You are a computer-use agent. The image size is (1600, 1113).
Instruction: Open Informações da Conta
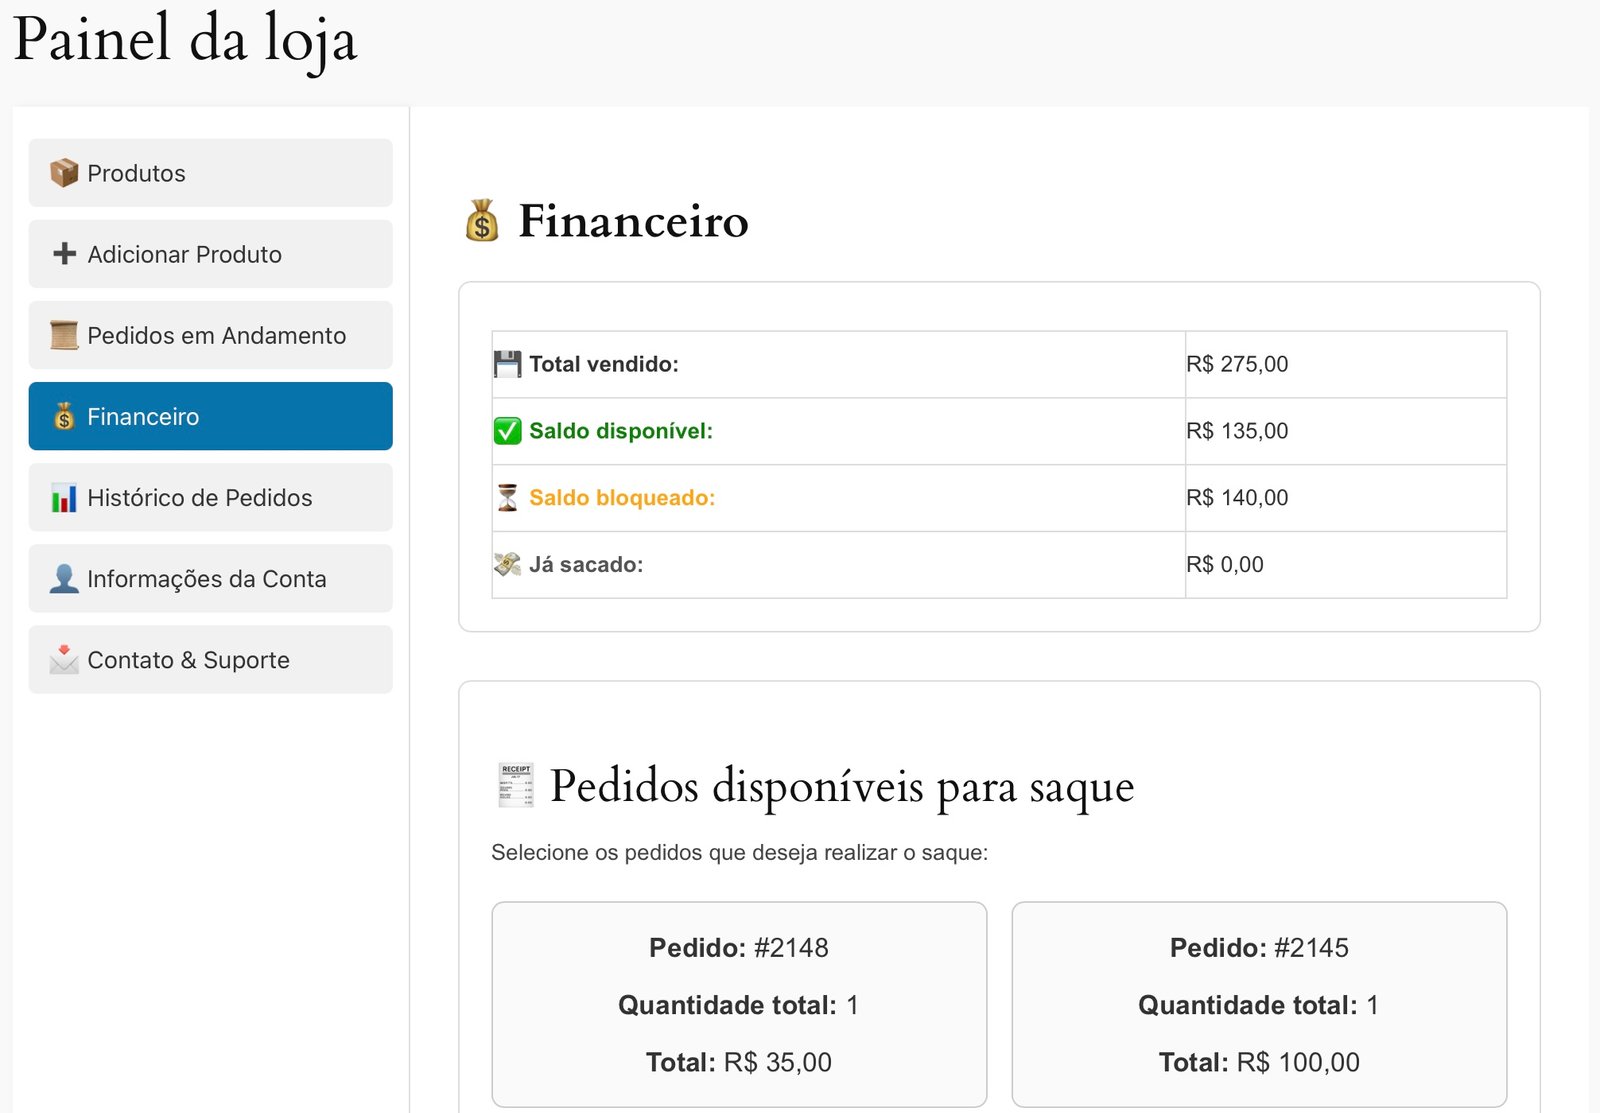(x=211, y=579)
